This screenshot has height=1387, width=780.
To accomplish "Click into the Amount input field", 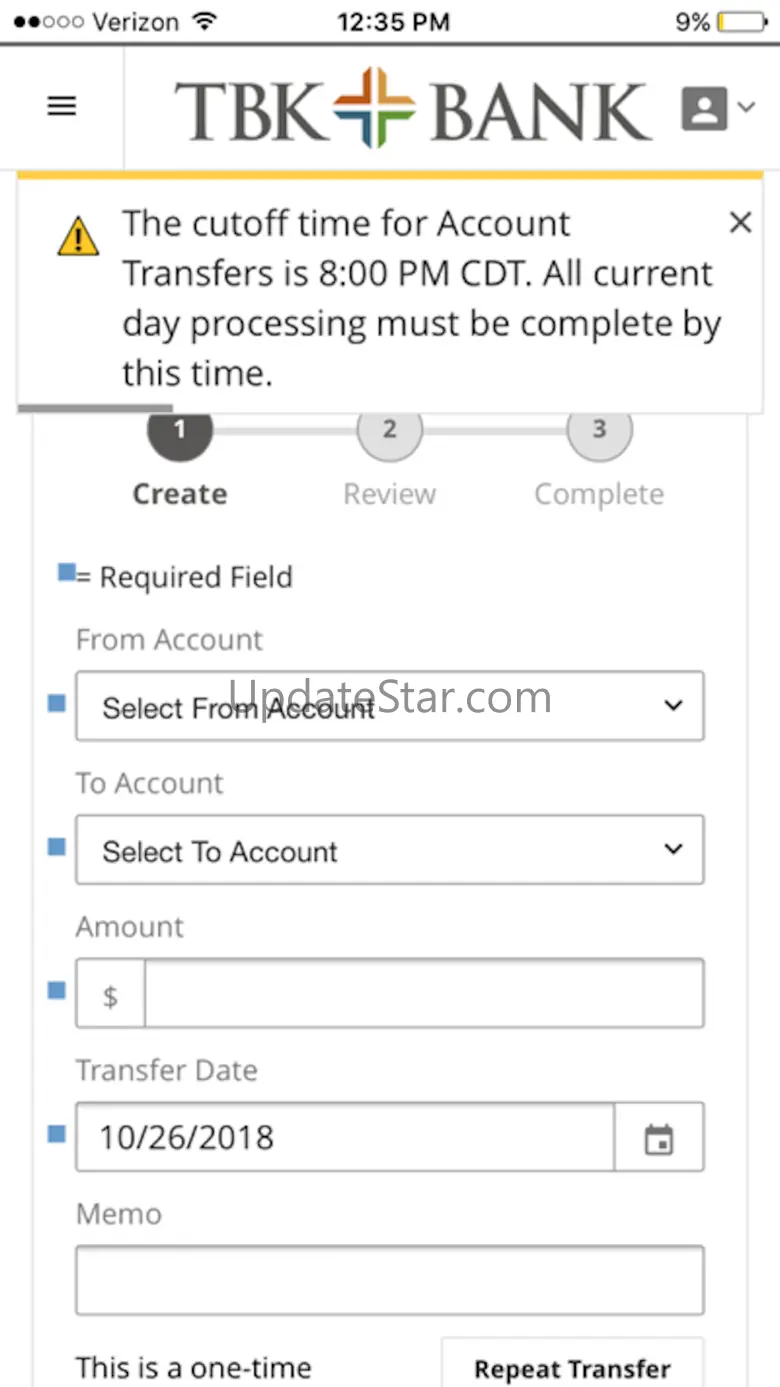I will [x=423, y=994].
